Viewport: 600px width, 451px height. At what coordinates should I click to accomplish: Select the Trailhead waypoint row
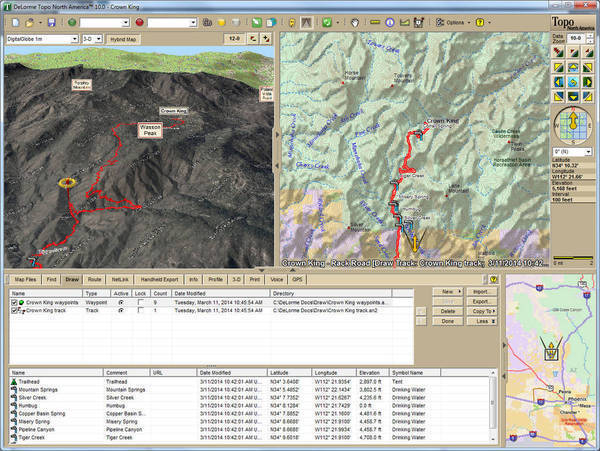(249, 382)
